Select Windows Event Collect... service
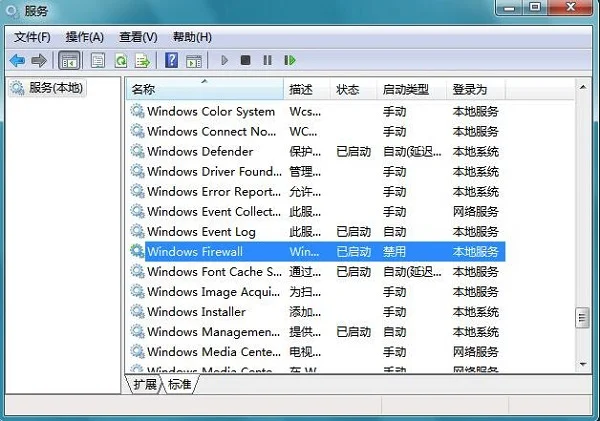 (214, 211)
